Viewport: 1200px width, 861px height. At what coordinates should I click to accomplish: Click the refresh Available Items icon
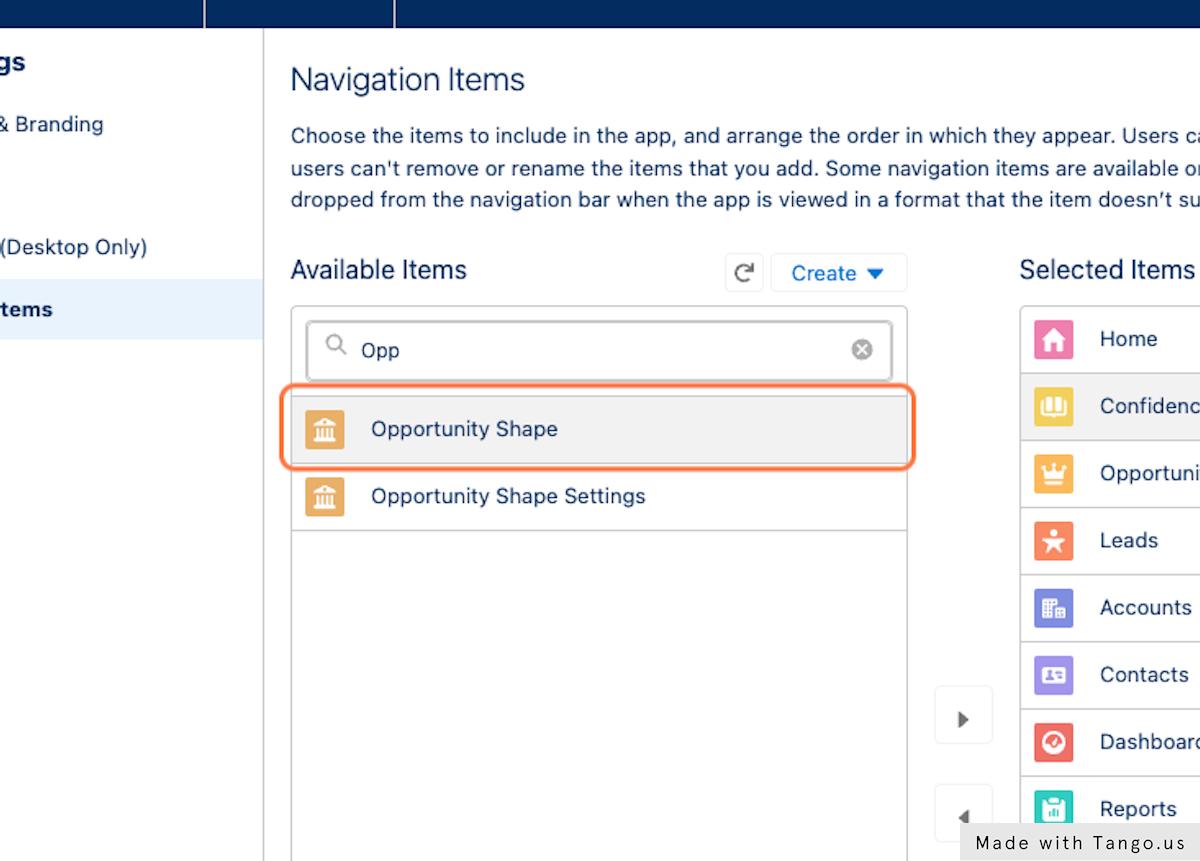(744, 273)
